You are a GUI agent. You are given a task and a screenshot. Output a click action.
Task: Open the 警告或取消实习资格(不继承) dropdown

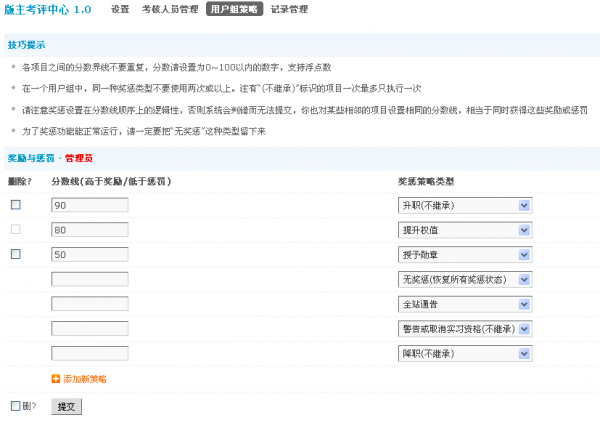465,329
